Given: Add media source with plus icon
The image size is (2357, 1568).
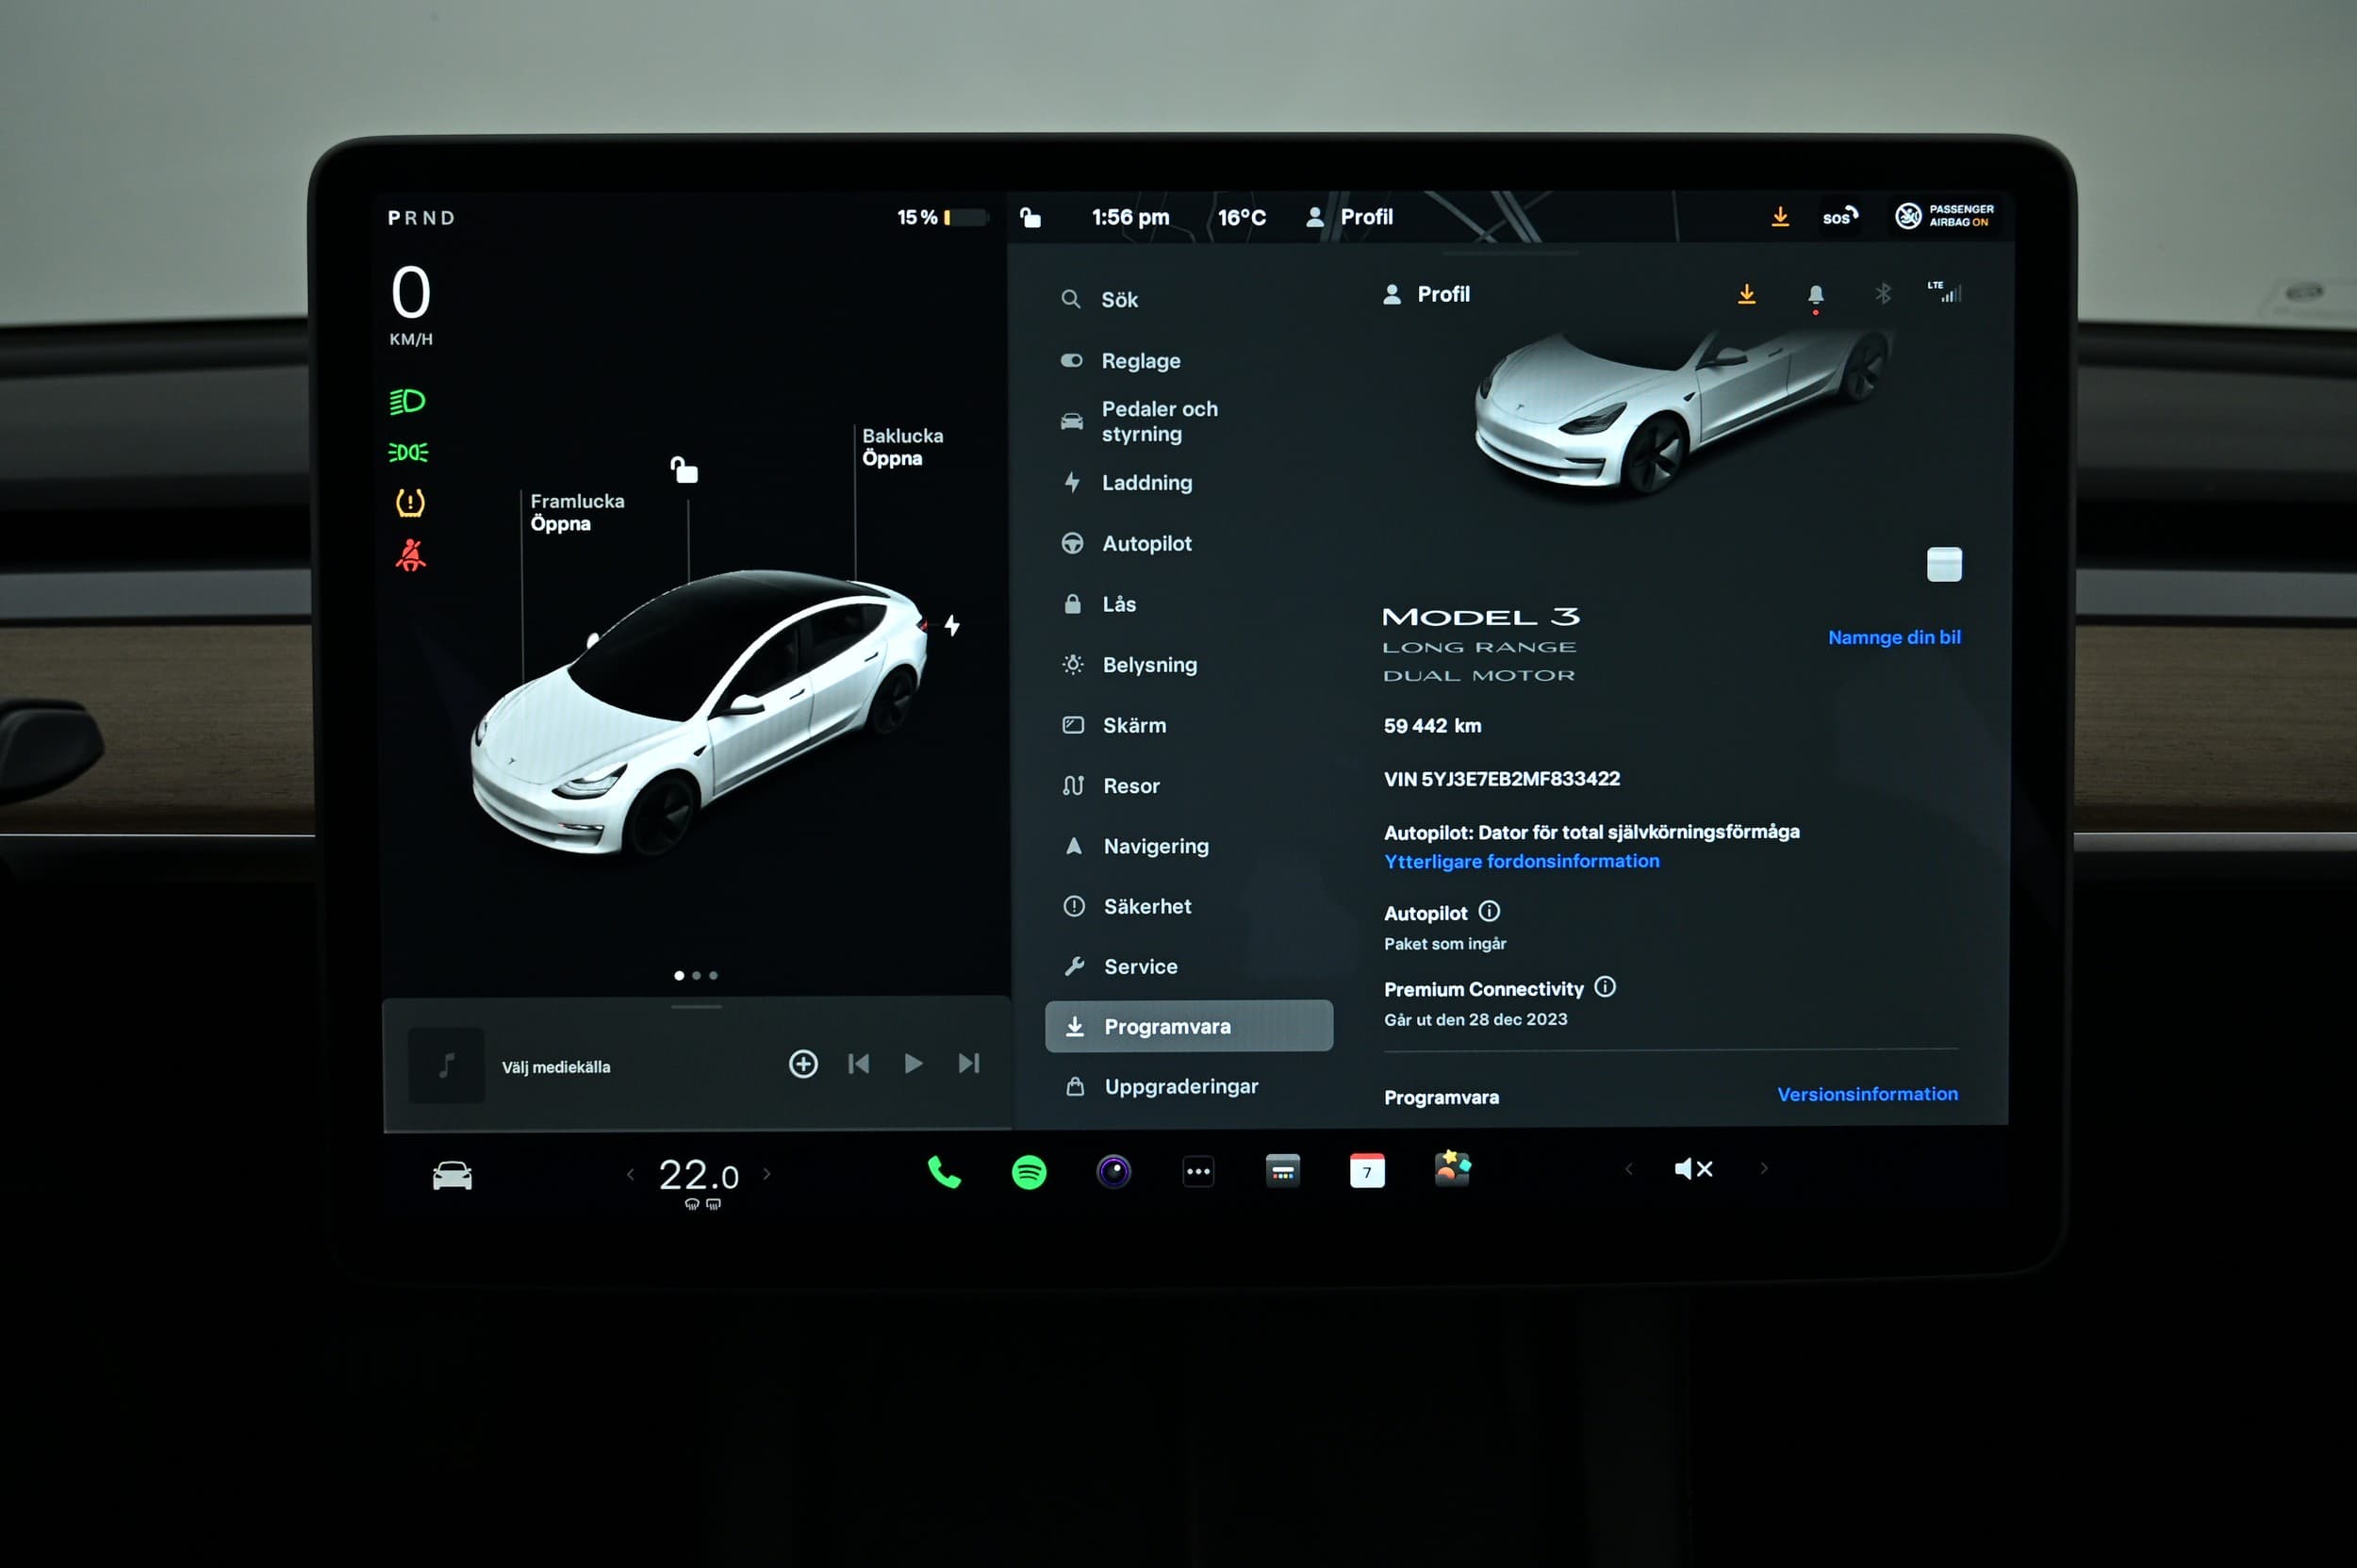Looking at the screenshot, I should click(x=803, y=1063).
